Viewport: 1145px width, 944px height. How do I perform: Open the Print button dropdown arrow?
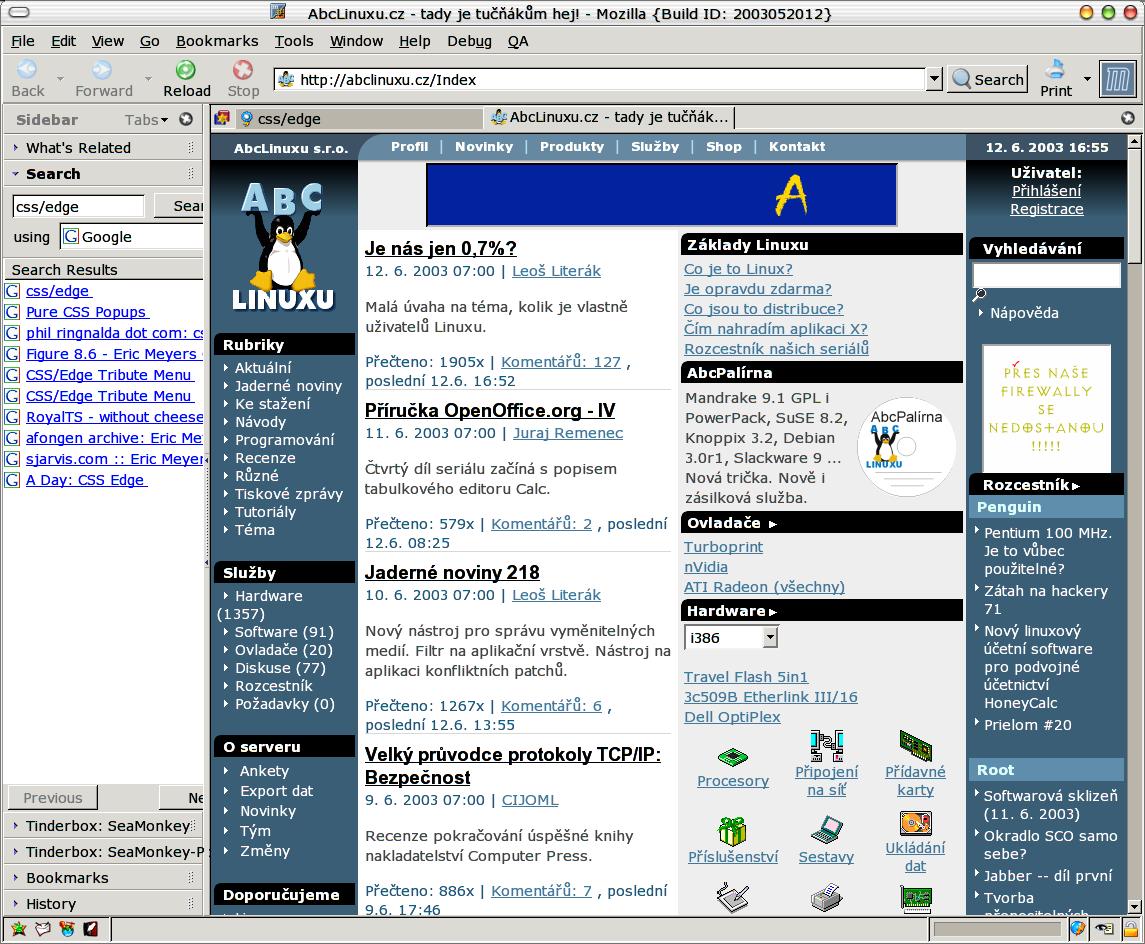(1087, 79)
